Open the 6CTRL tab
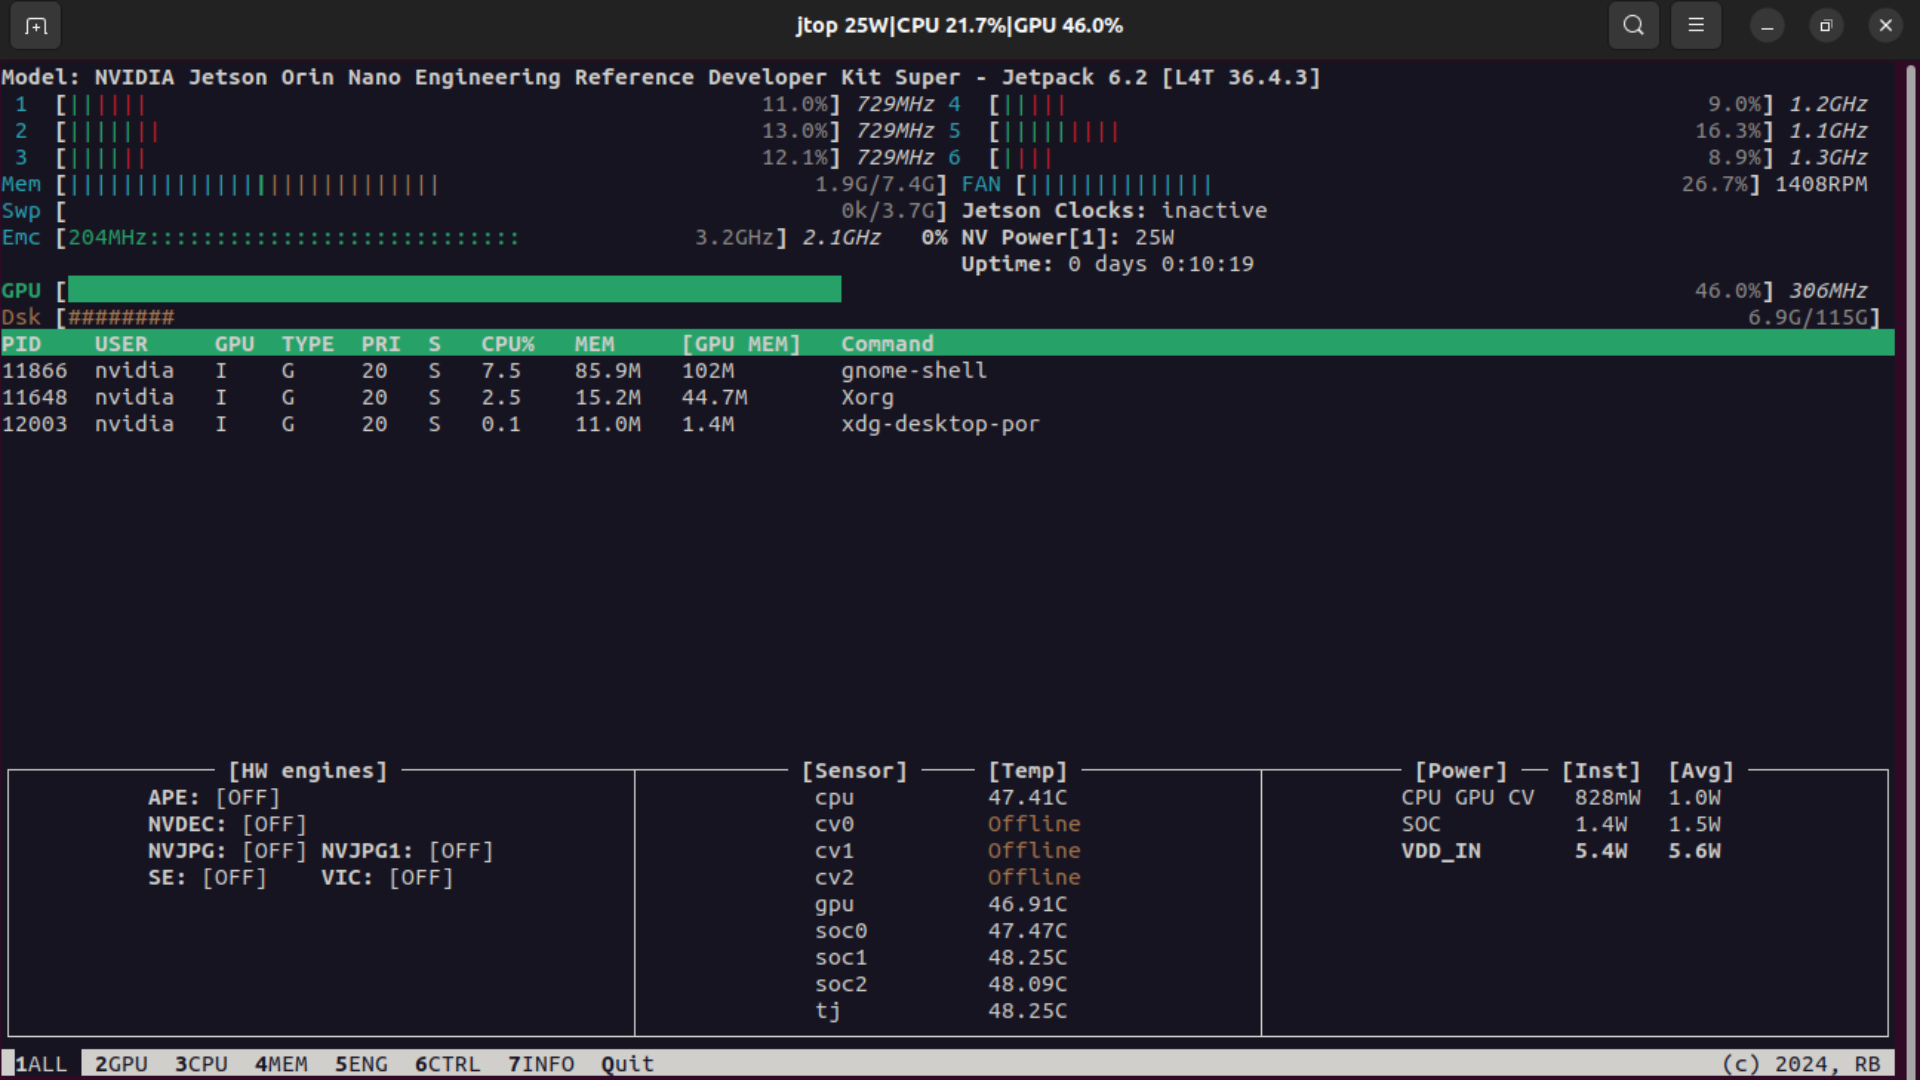This screenshot has height=1080, width=1920. coord(447,1064)
